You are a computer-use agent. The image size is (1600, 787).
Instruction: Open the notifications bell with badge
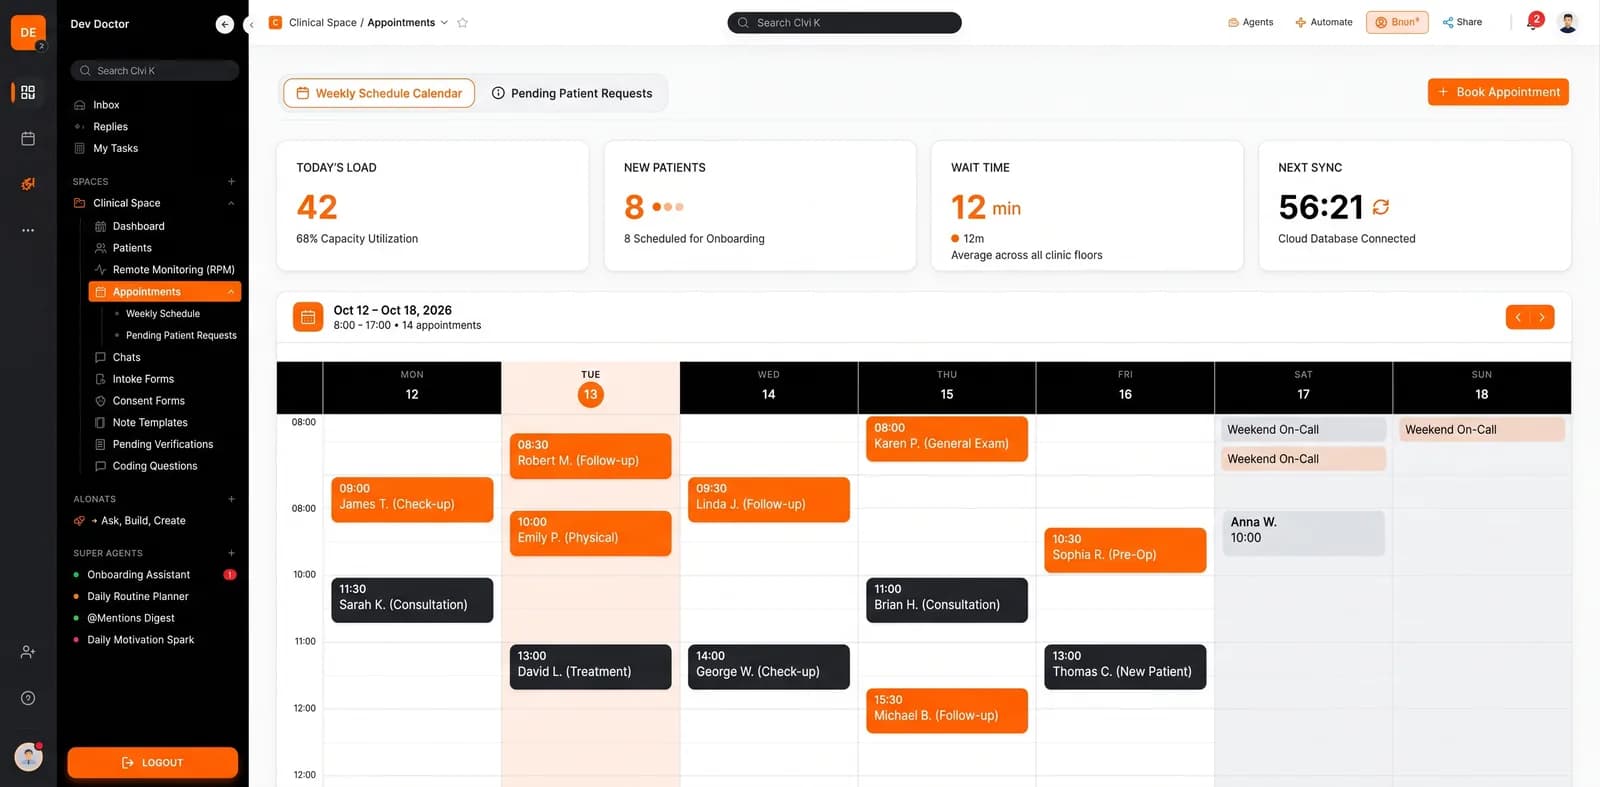[1533, 22]
